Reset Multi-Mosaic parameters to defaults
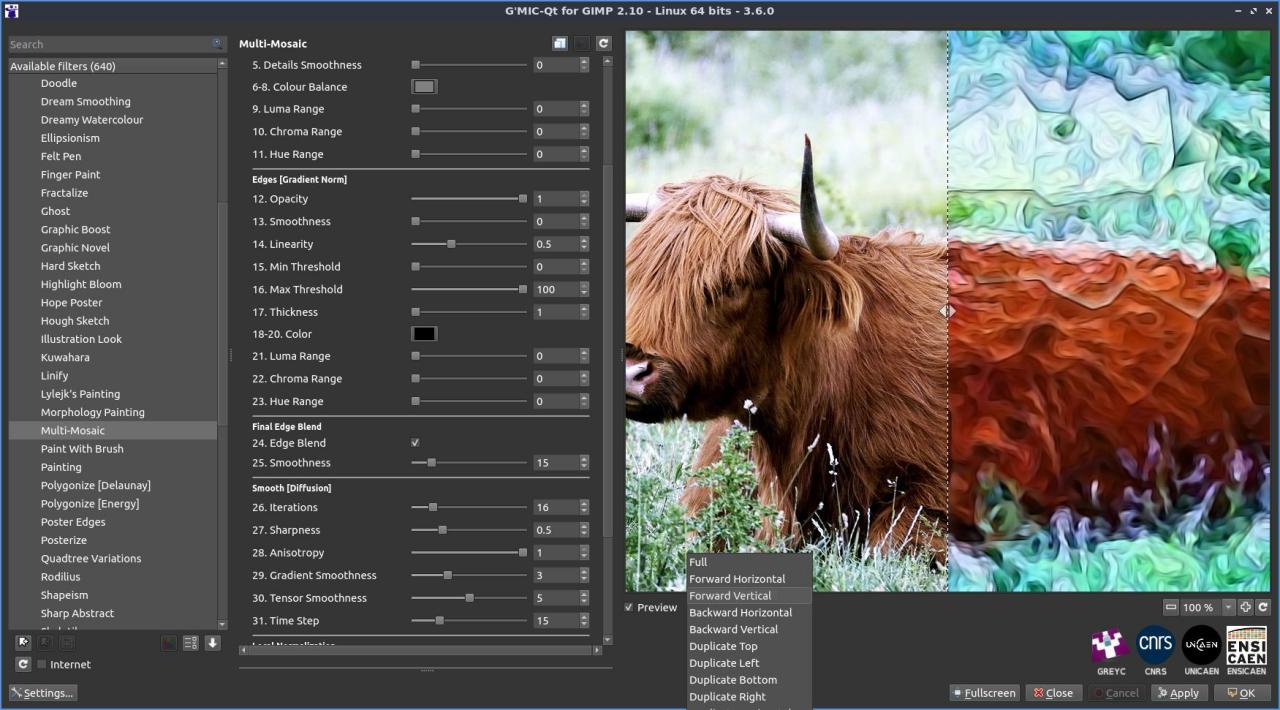 click(x=603, y=44)
